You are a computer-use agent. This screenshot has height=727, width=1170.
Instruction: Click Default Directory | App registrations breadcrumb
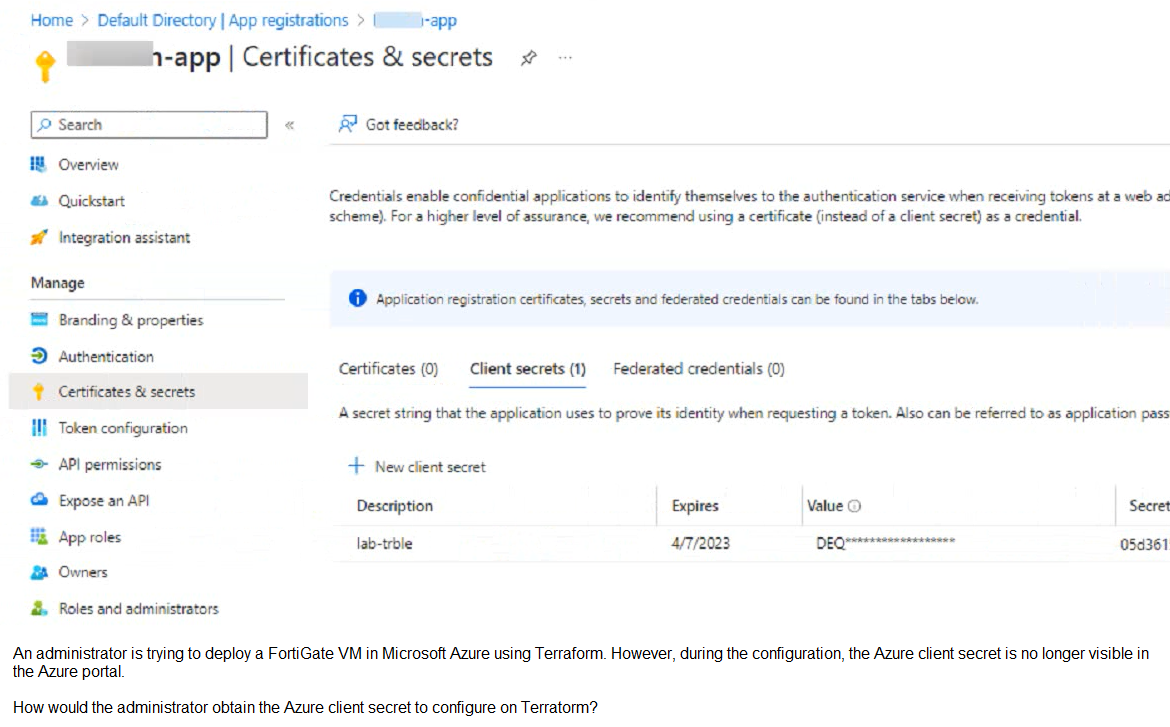pos(222,20)
